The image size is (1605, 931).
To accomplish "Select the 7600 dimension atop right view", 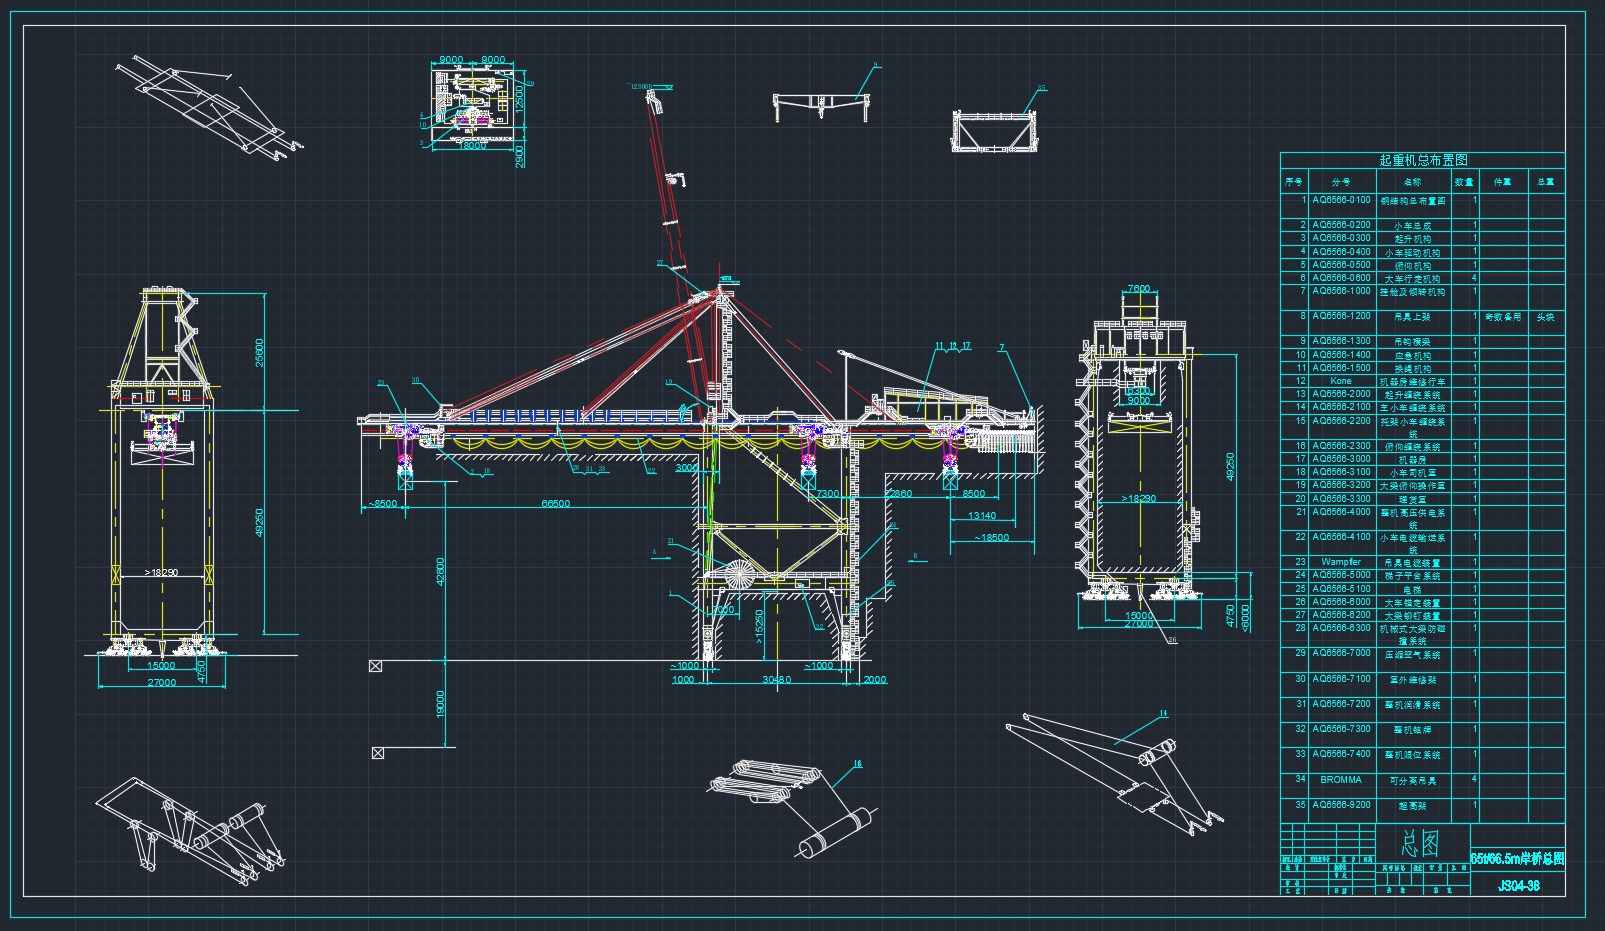I will (1138, 289).
